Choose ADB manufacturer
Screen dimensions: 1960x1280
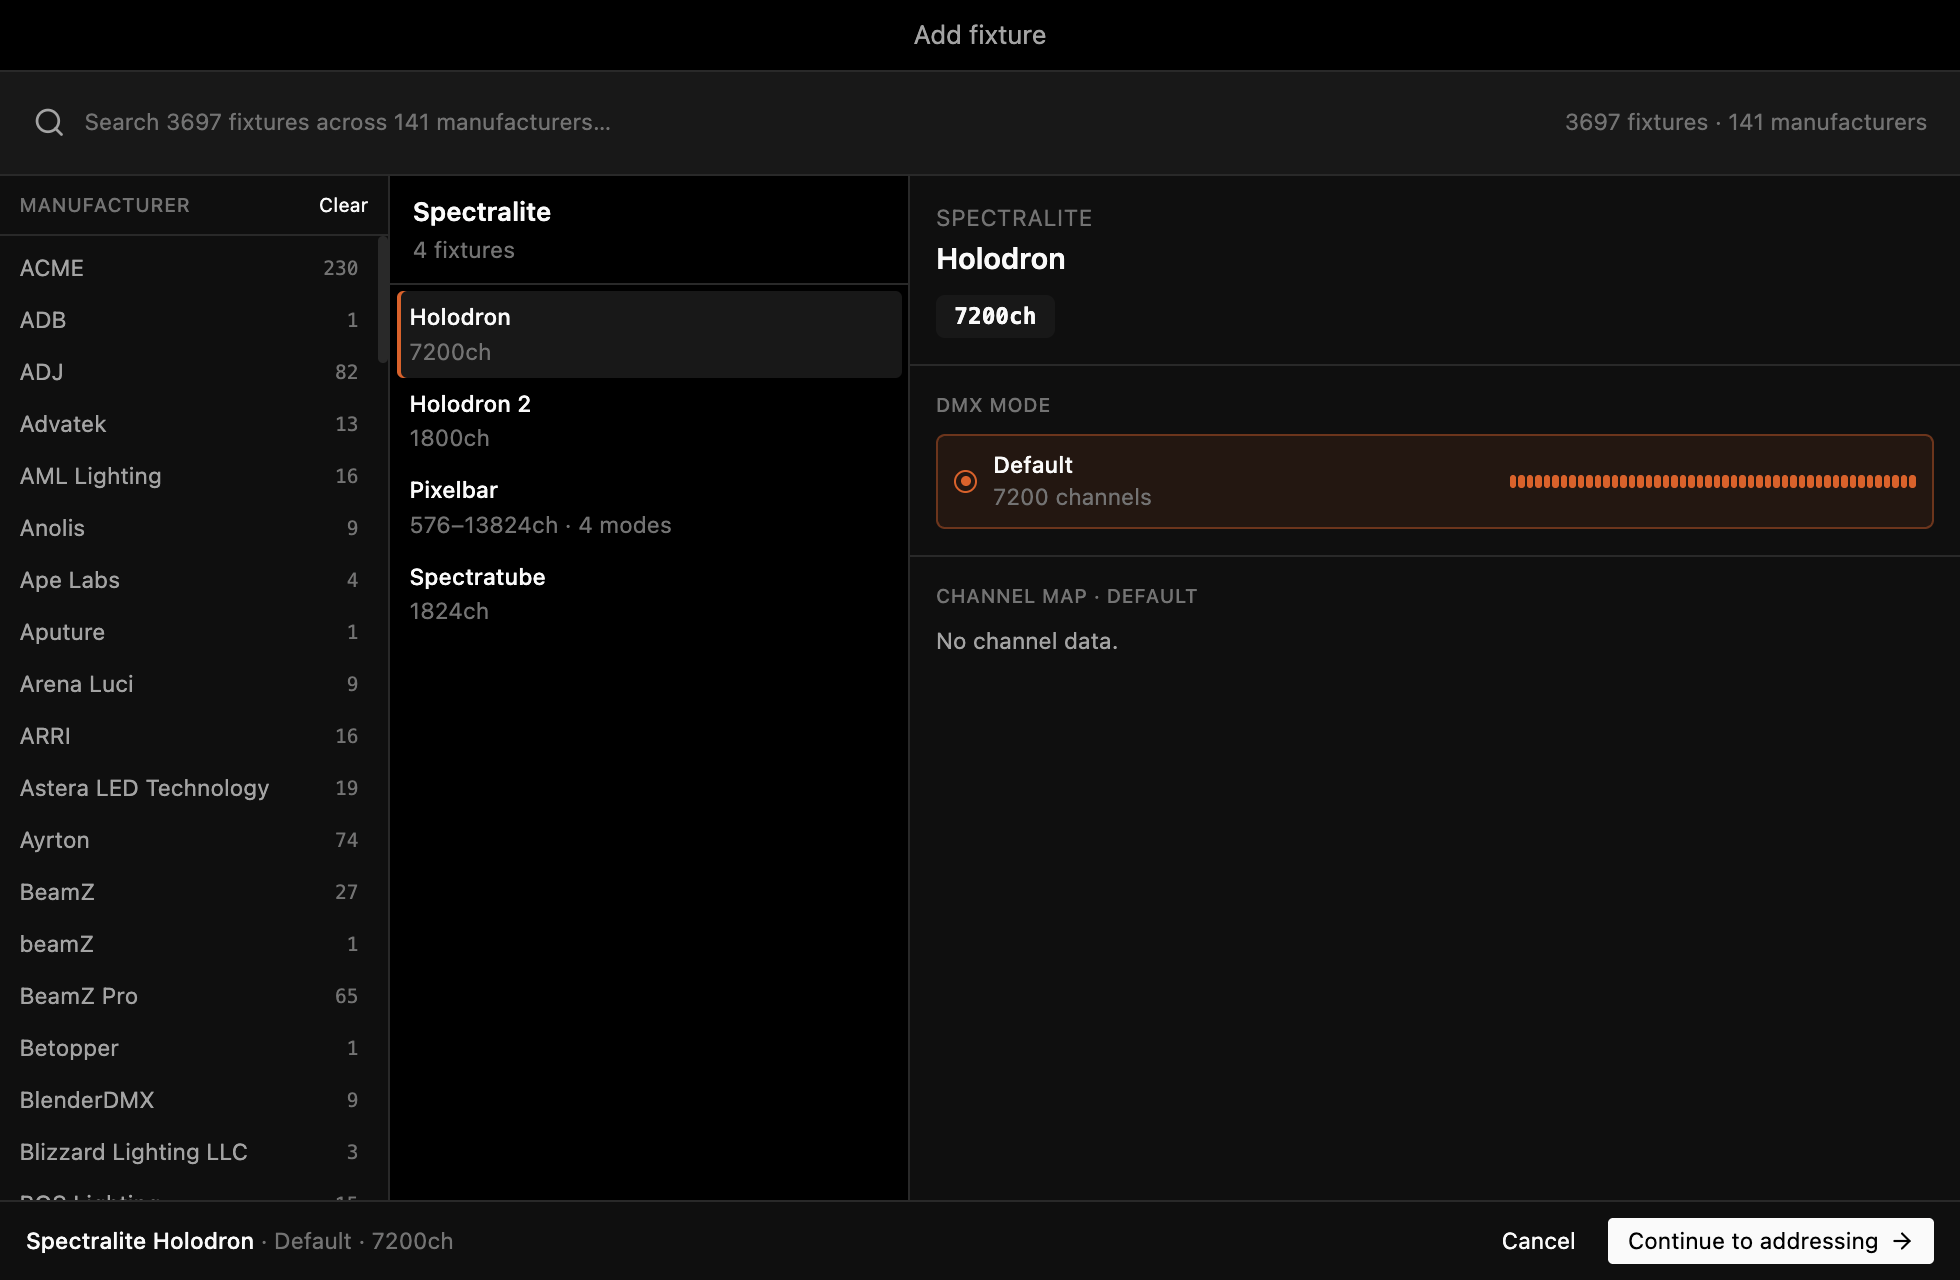(189, 320)
